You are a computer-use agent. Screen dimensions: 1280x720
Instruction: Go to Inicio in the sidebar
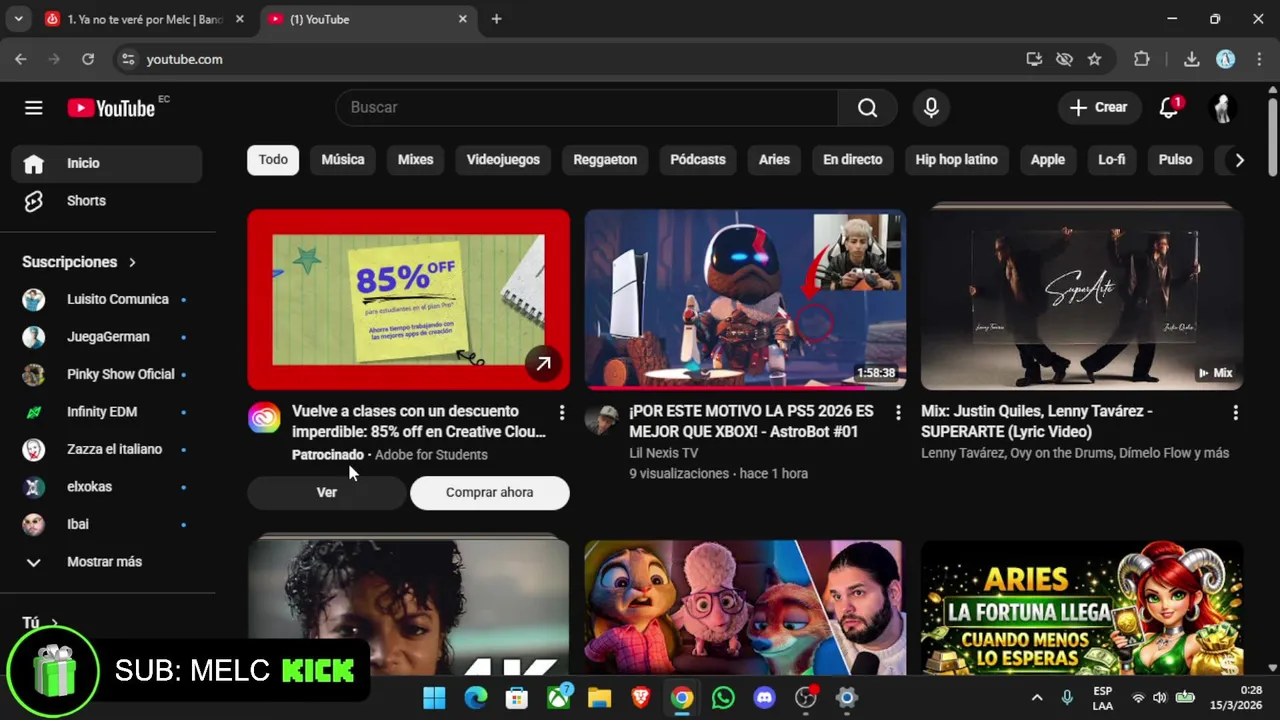[x=107, y=163]
